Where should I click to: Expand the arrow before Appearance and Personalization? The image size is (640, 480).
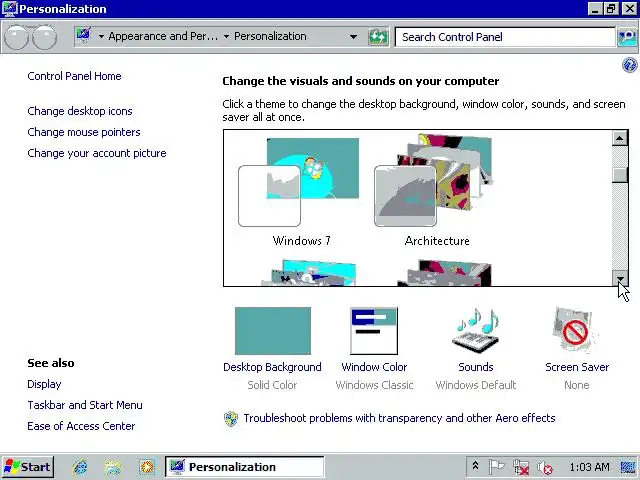pyautogui.click(x=101, y=37)
